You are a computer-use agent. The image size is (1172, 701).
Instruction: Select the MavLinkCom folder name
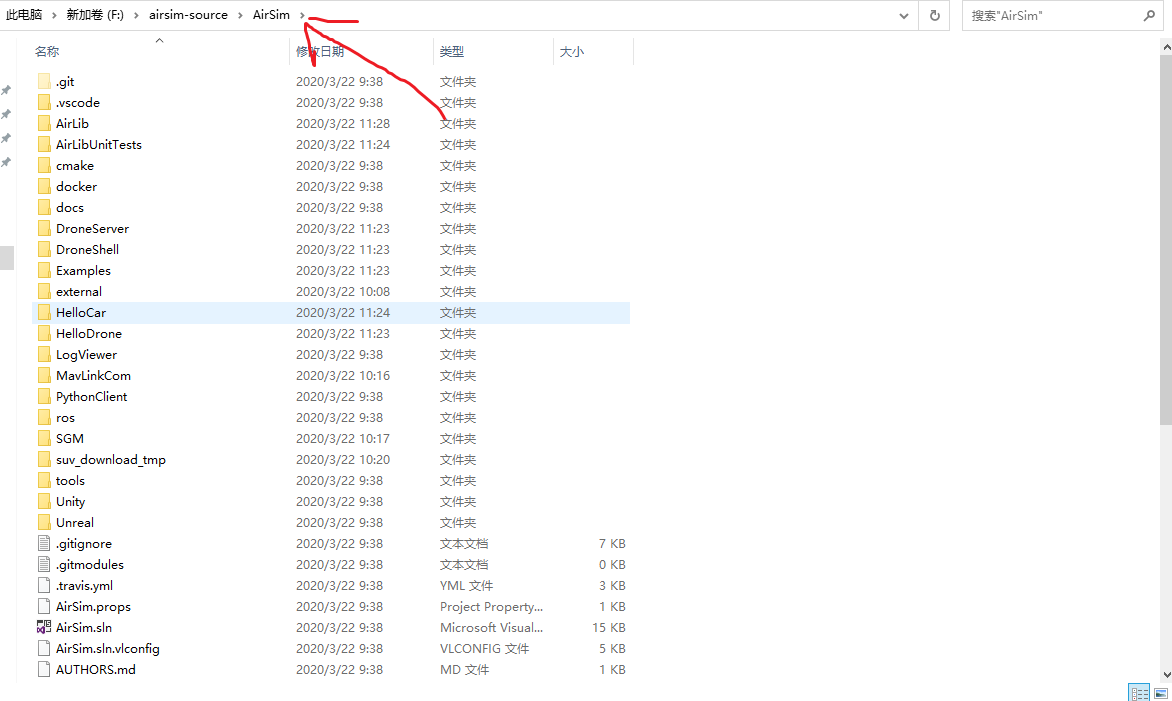[93, 375]
